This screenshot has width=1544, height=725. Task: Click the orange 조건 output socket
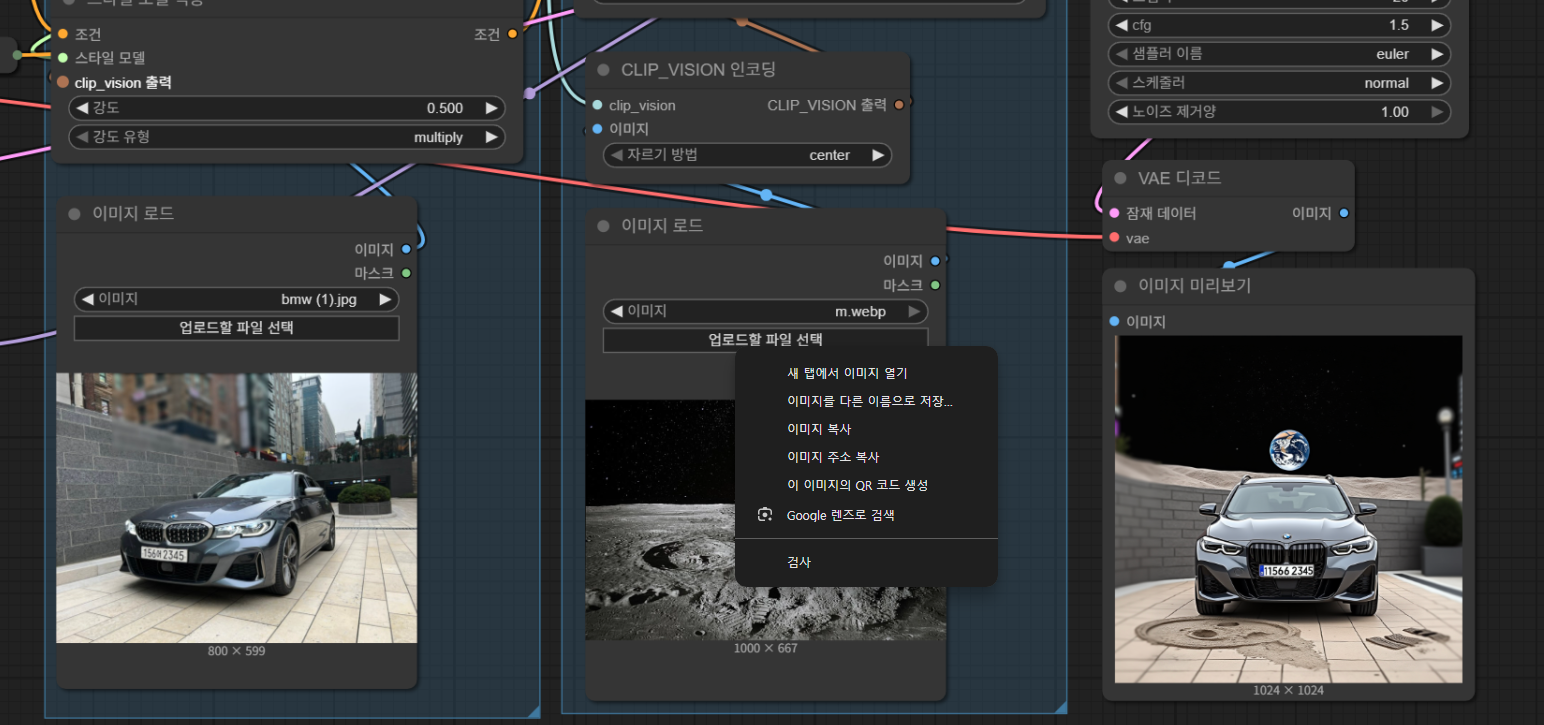click(512, 34)
